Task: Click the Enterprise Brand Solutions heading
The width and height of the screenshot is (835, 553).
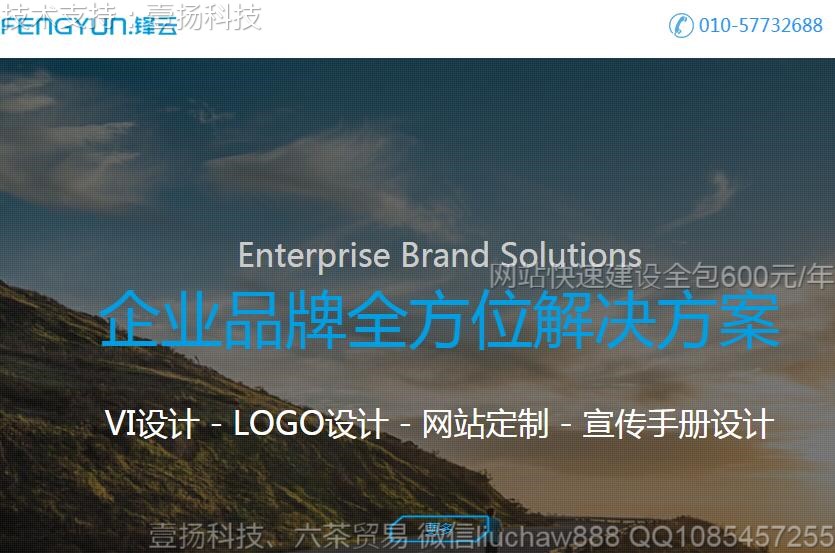Action: coord(440,255)
